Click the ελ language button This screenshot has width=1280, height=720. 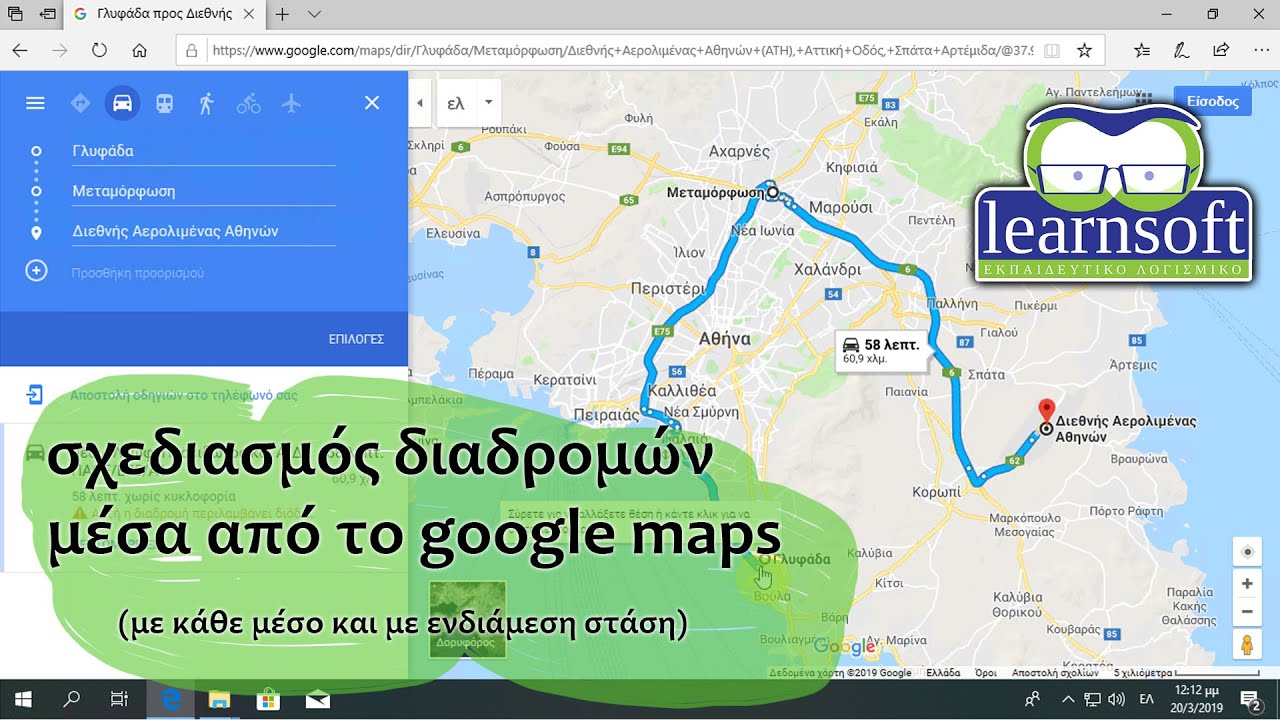(457, 103)
